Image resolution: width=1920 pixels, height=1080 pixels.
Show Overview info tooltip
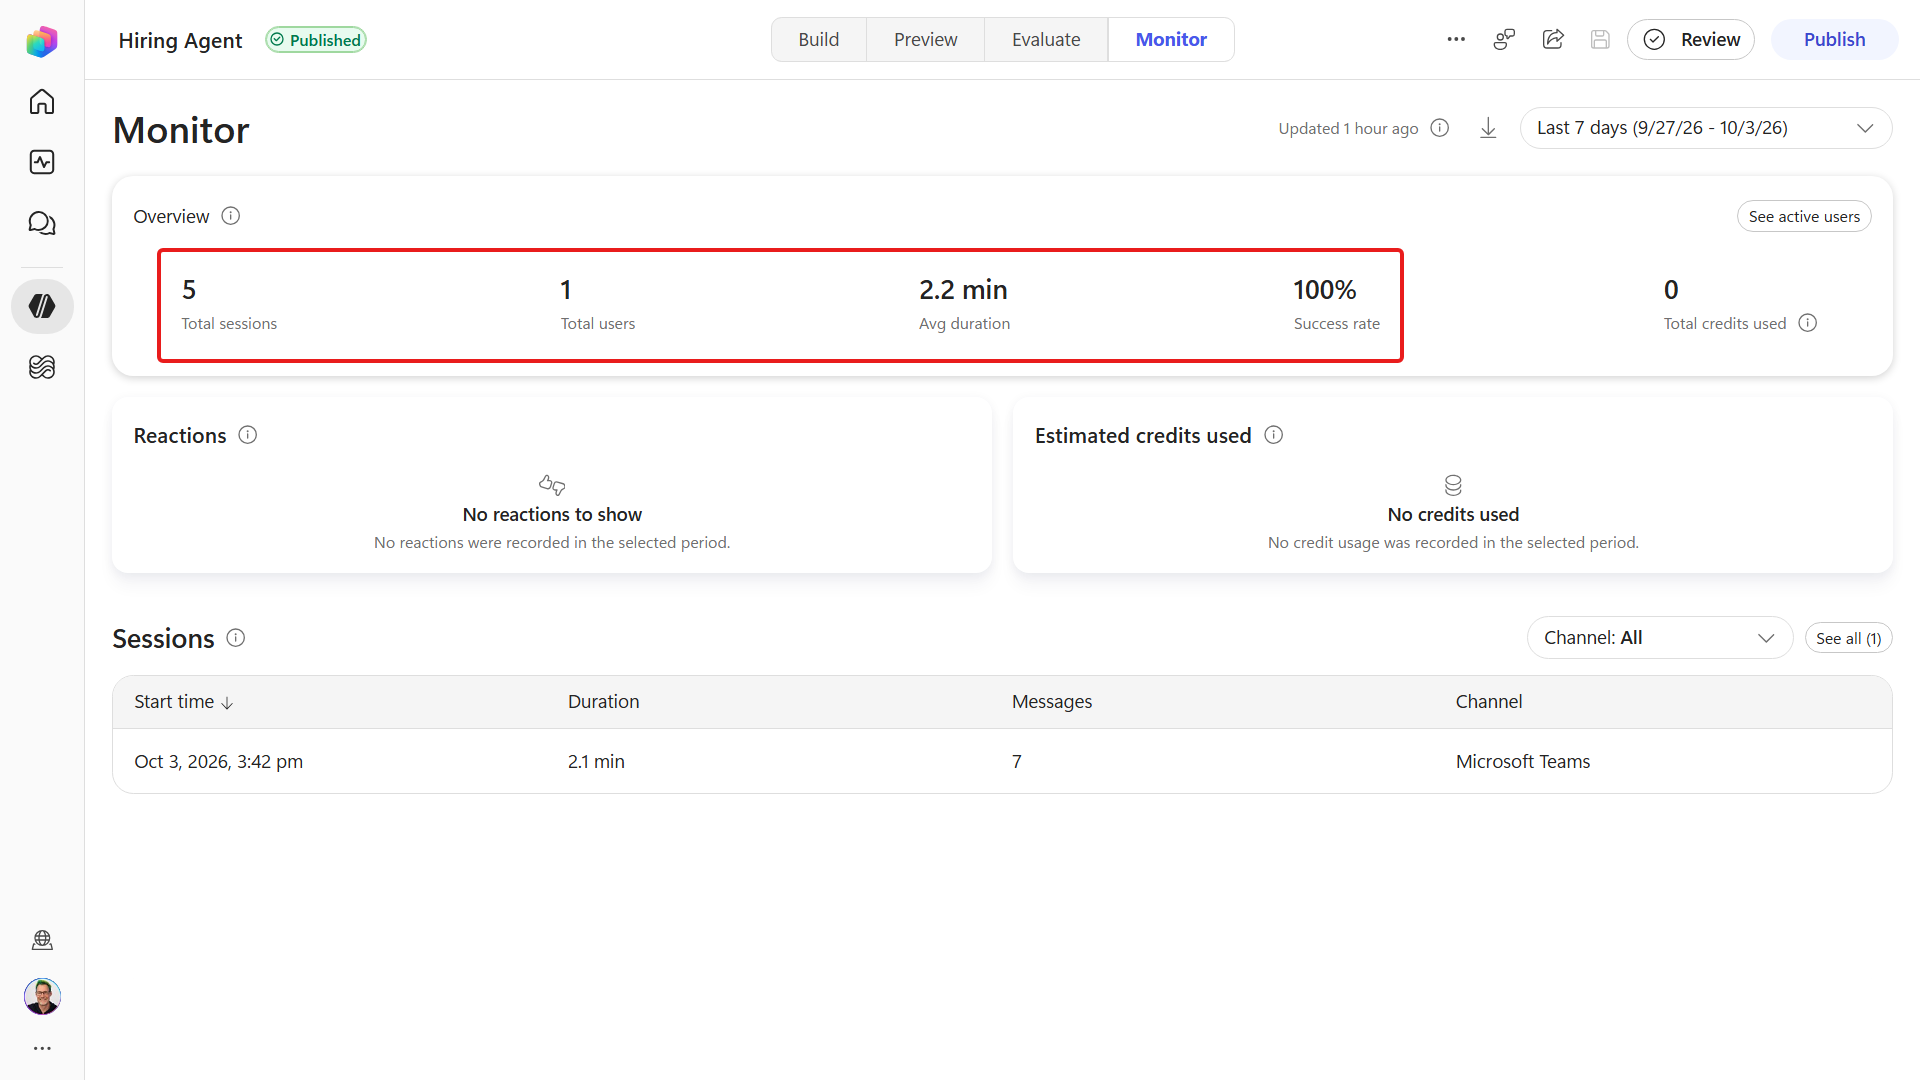231,216
